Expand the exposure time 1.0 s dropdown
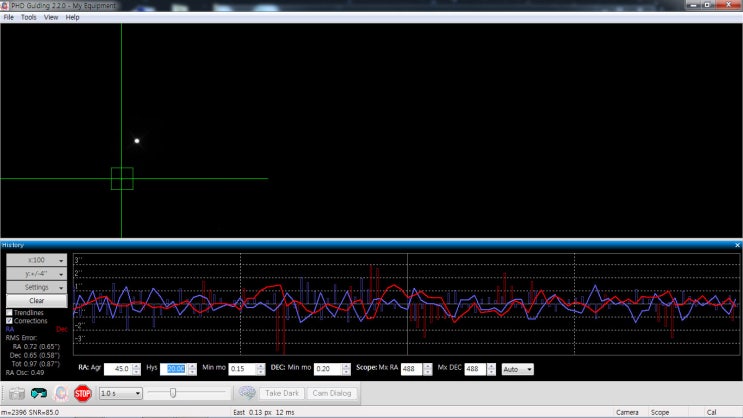 tap(121, 393)
